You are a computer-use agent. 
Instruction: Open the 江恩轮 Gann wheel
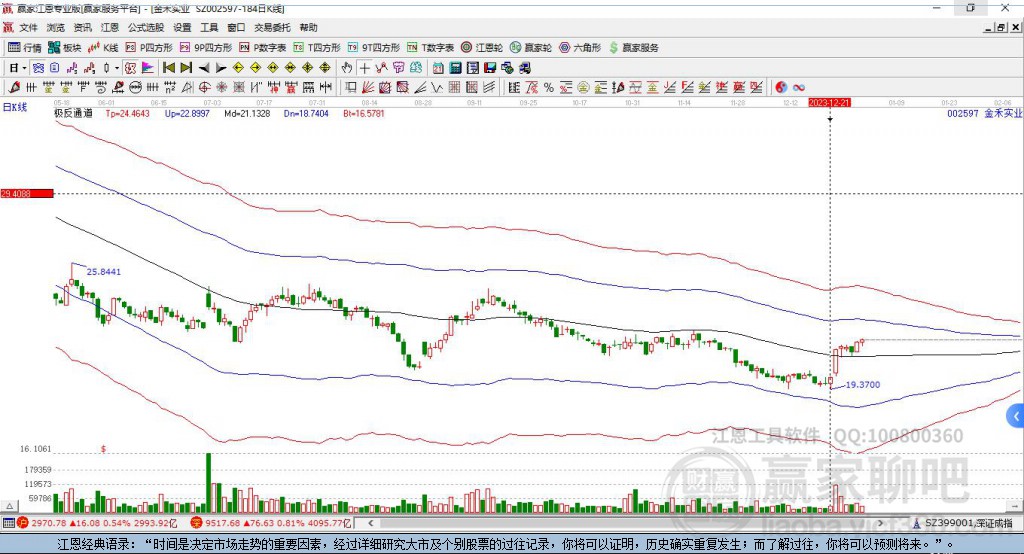482,48
